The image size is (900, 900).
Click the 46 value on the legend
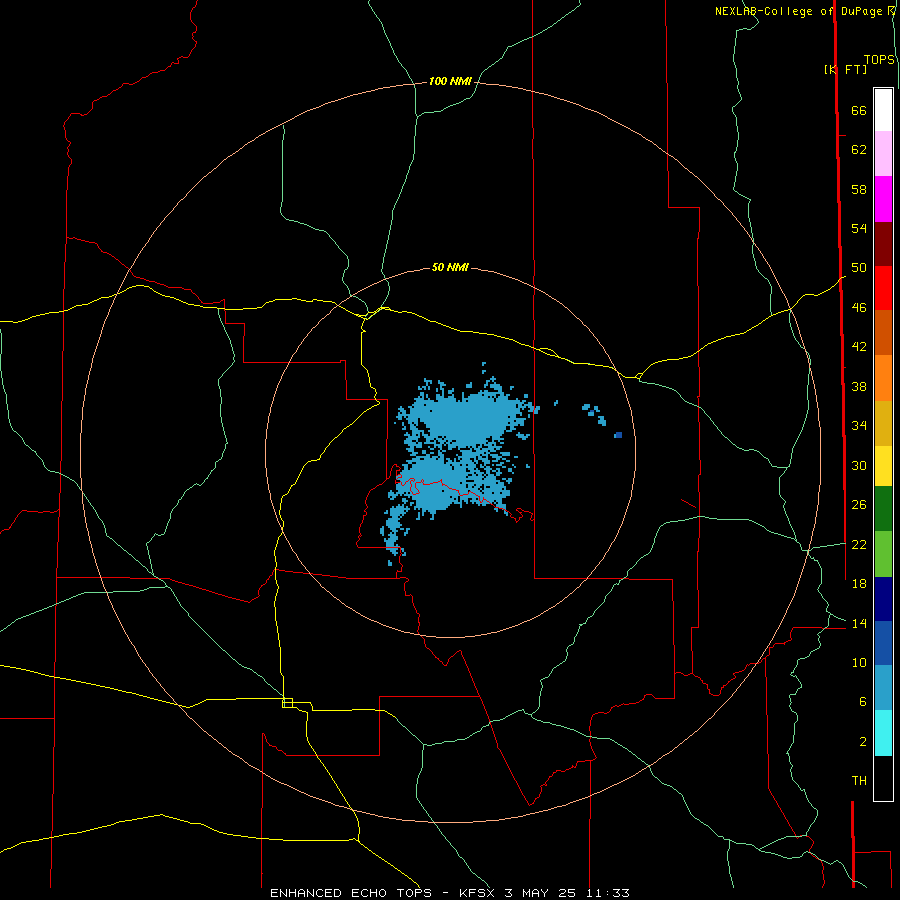859,308
